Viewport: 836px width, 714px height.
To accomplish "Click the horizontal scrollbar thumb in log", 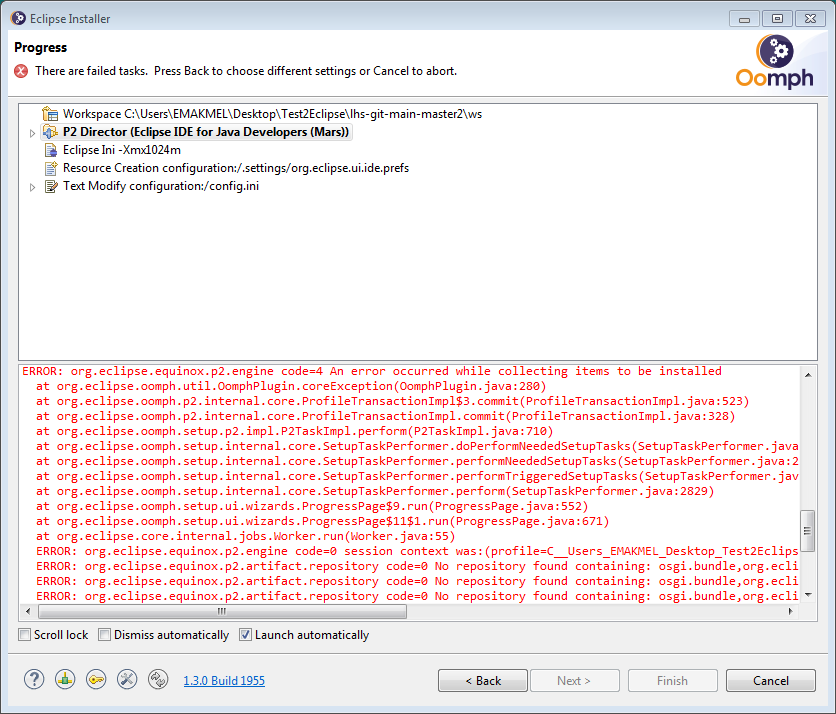I will [x=222, y=611].
